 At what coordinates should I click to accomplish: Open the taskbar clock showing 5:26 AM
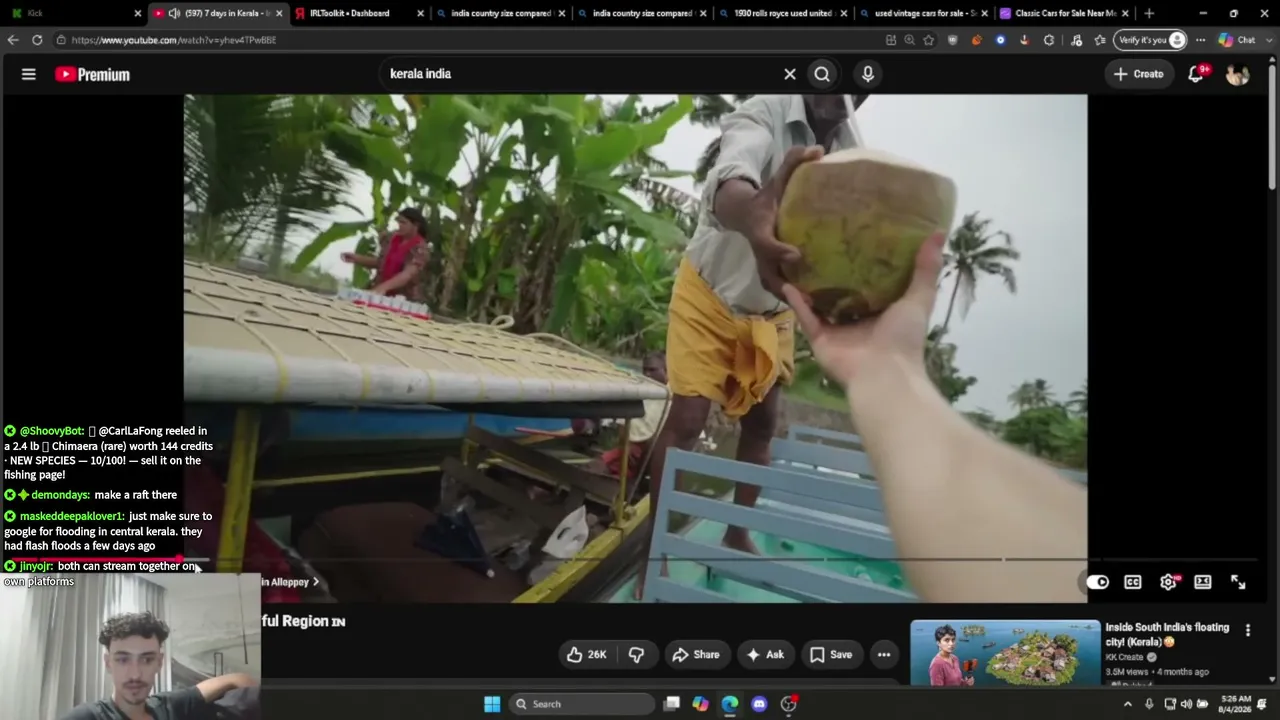tap(1236, 704)
